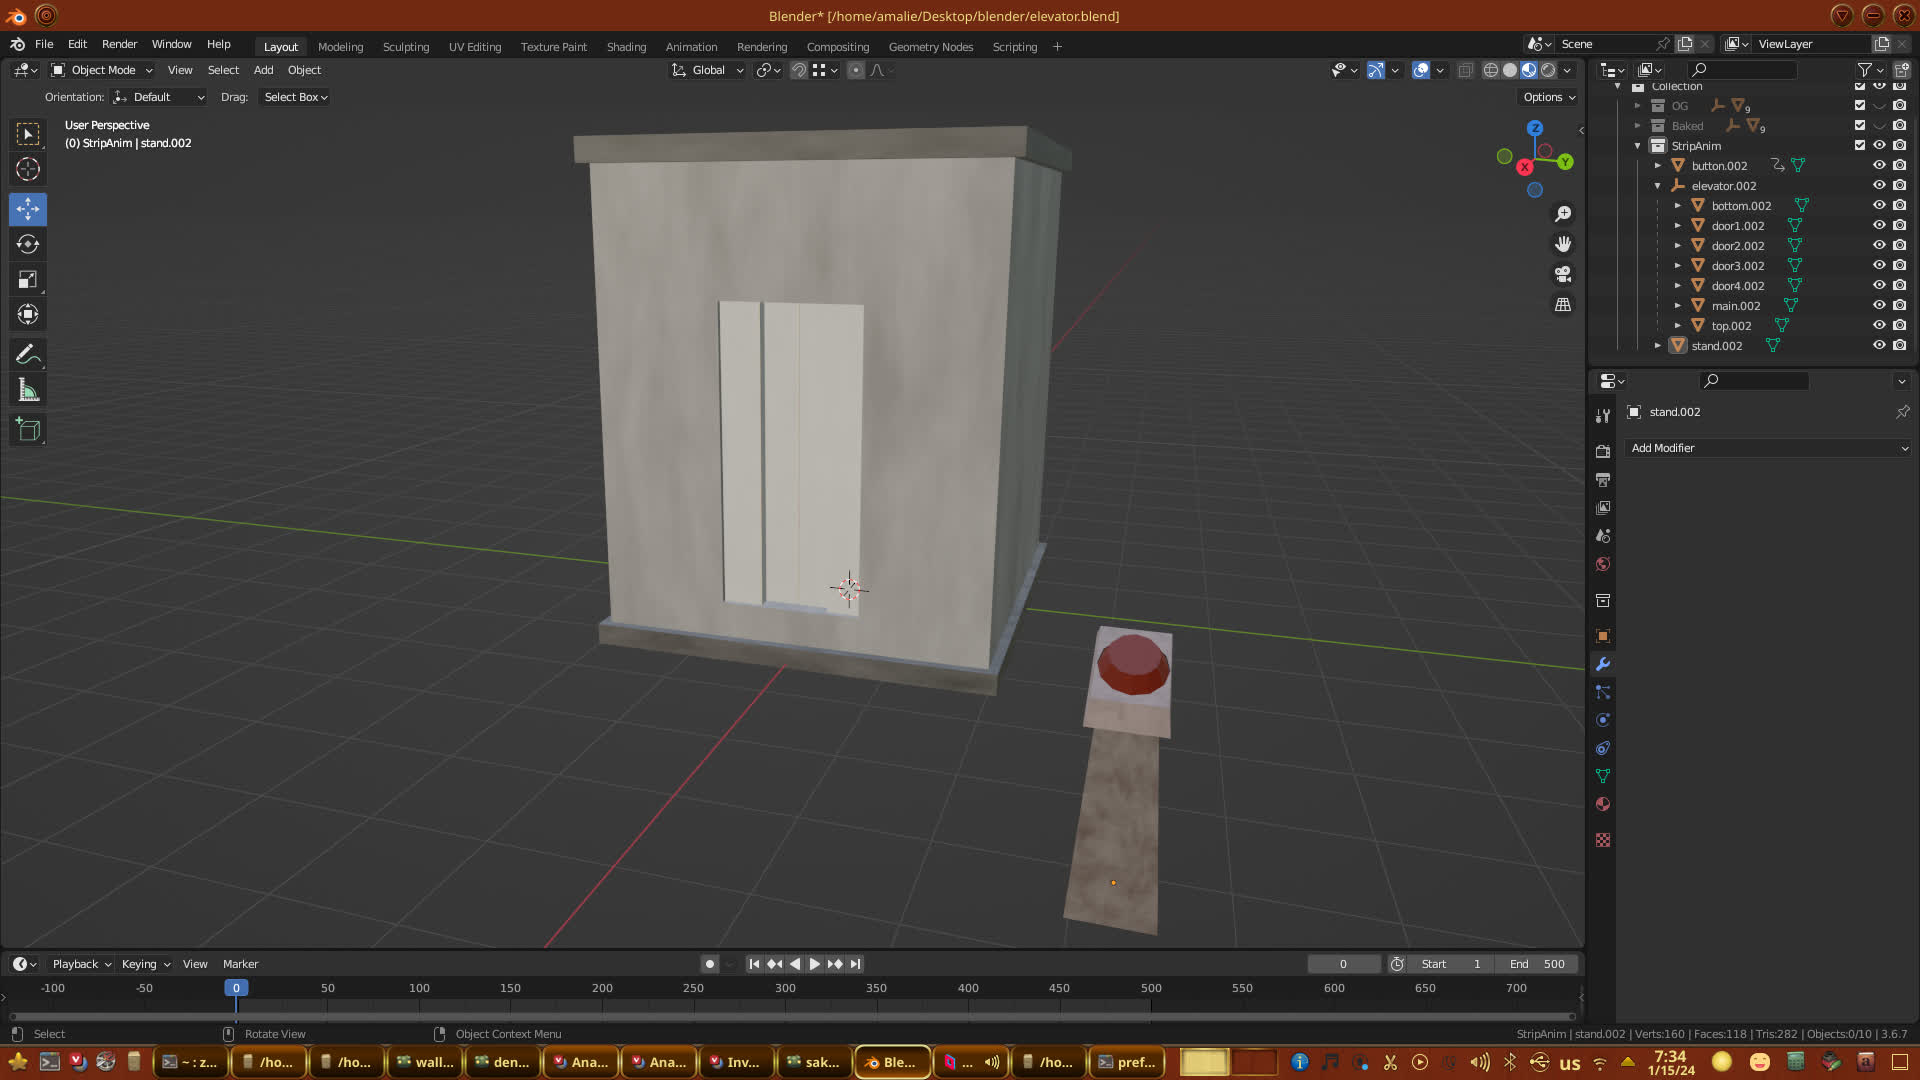Screen dimensions: 1920x1080
Task: Click the Add Cube tool
Action: pos(28,430)
